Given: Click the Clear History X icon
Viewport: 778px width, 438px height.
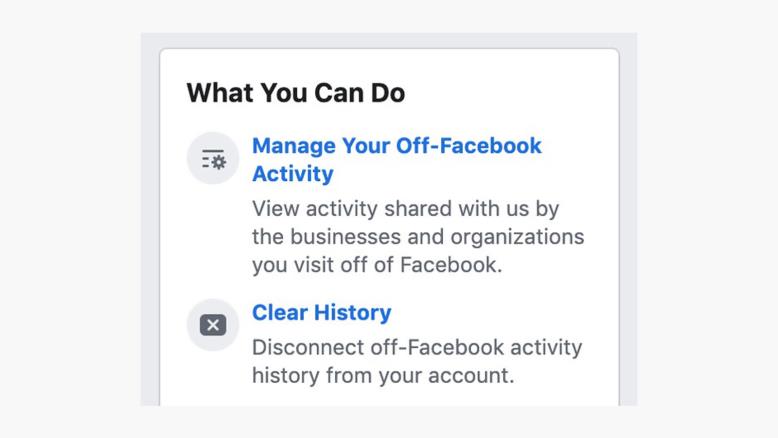Looking at the screenshot, I should point(213,325).
